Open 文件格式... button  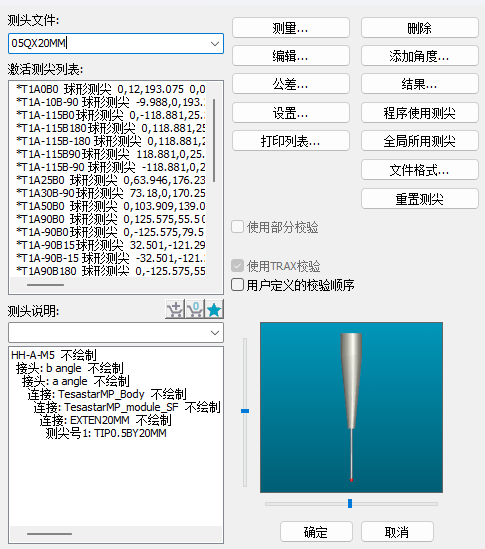click(420, 170)
